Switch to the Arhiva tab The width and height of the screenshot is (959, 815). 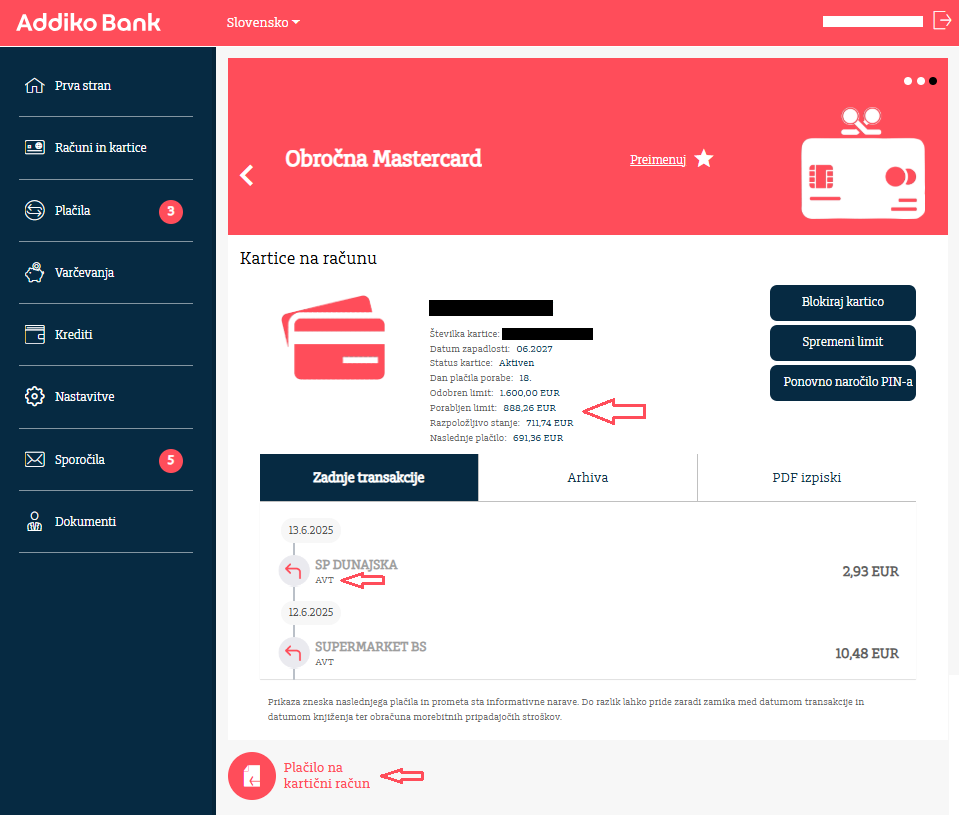pyautogui.click(x=588, y=478)
